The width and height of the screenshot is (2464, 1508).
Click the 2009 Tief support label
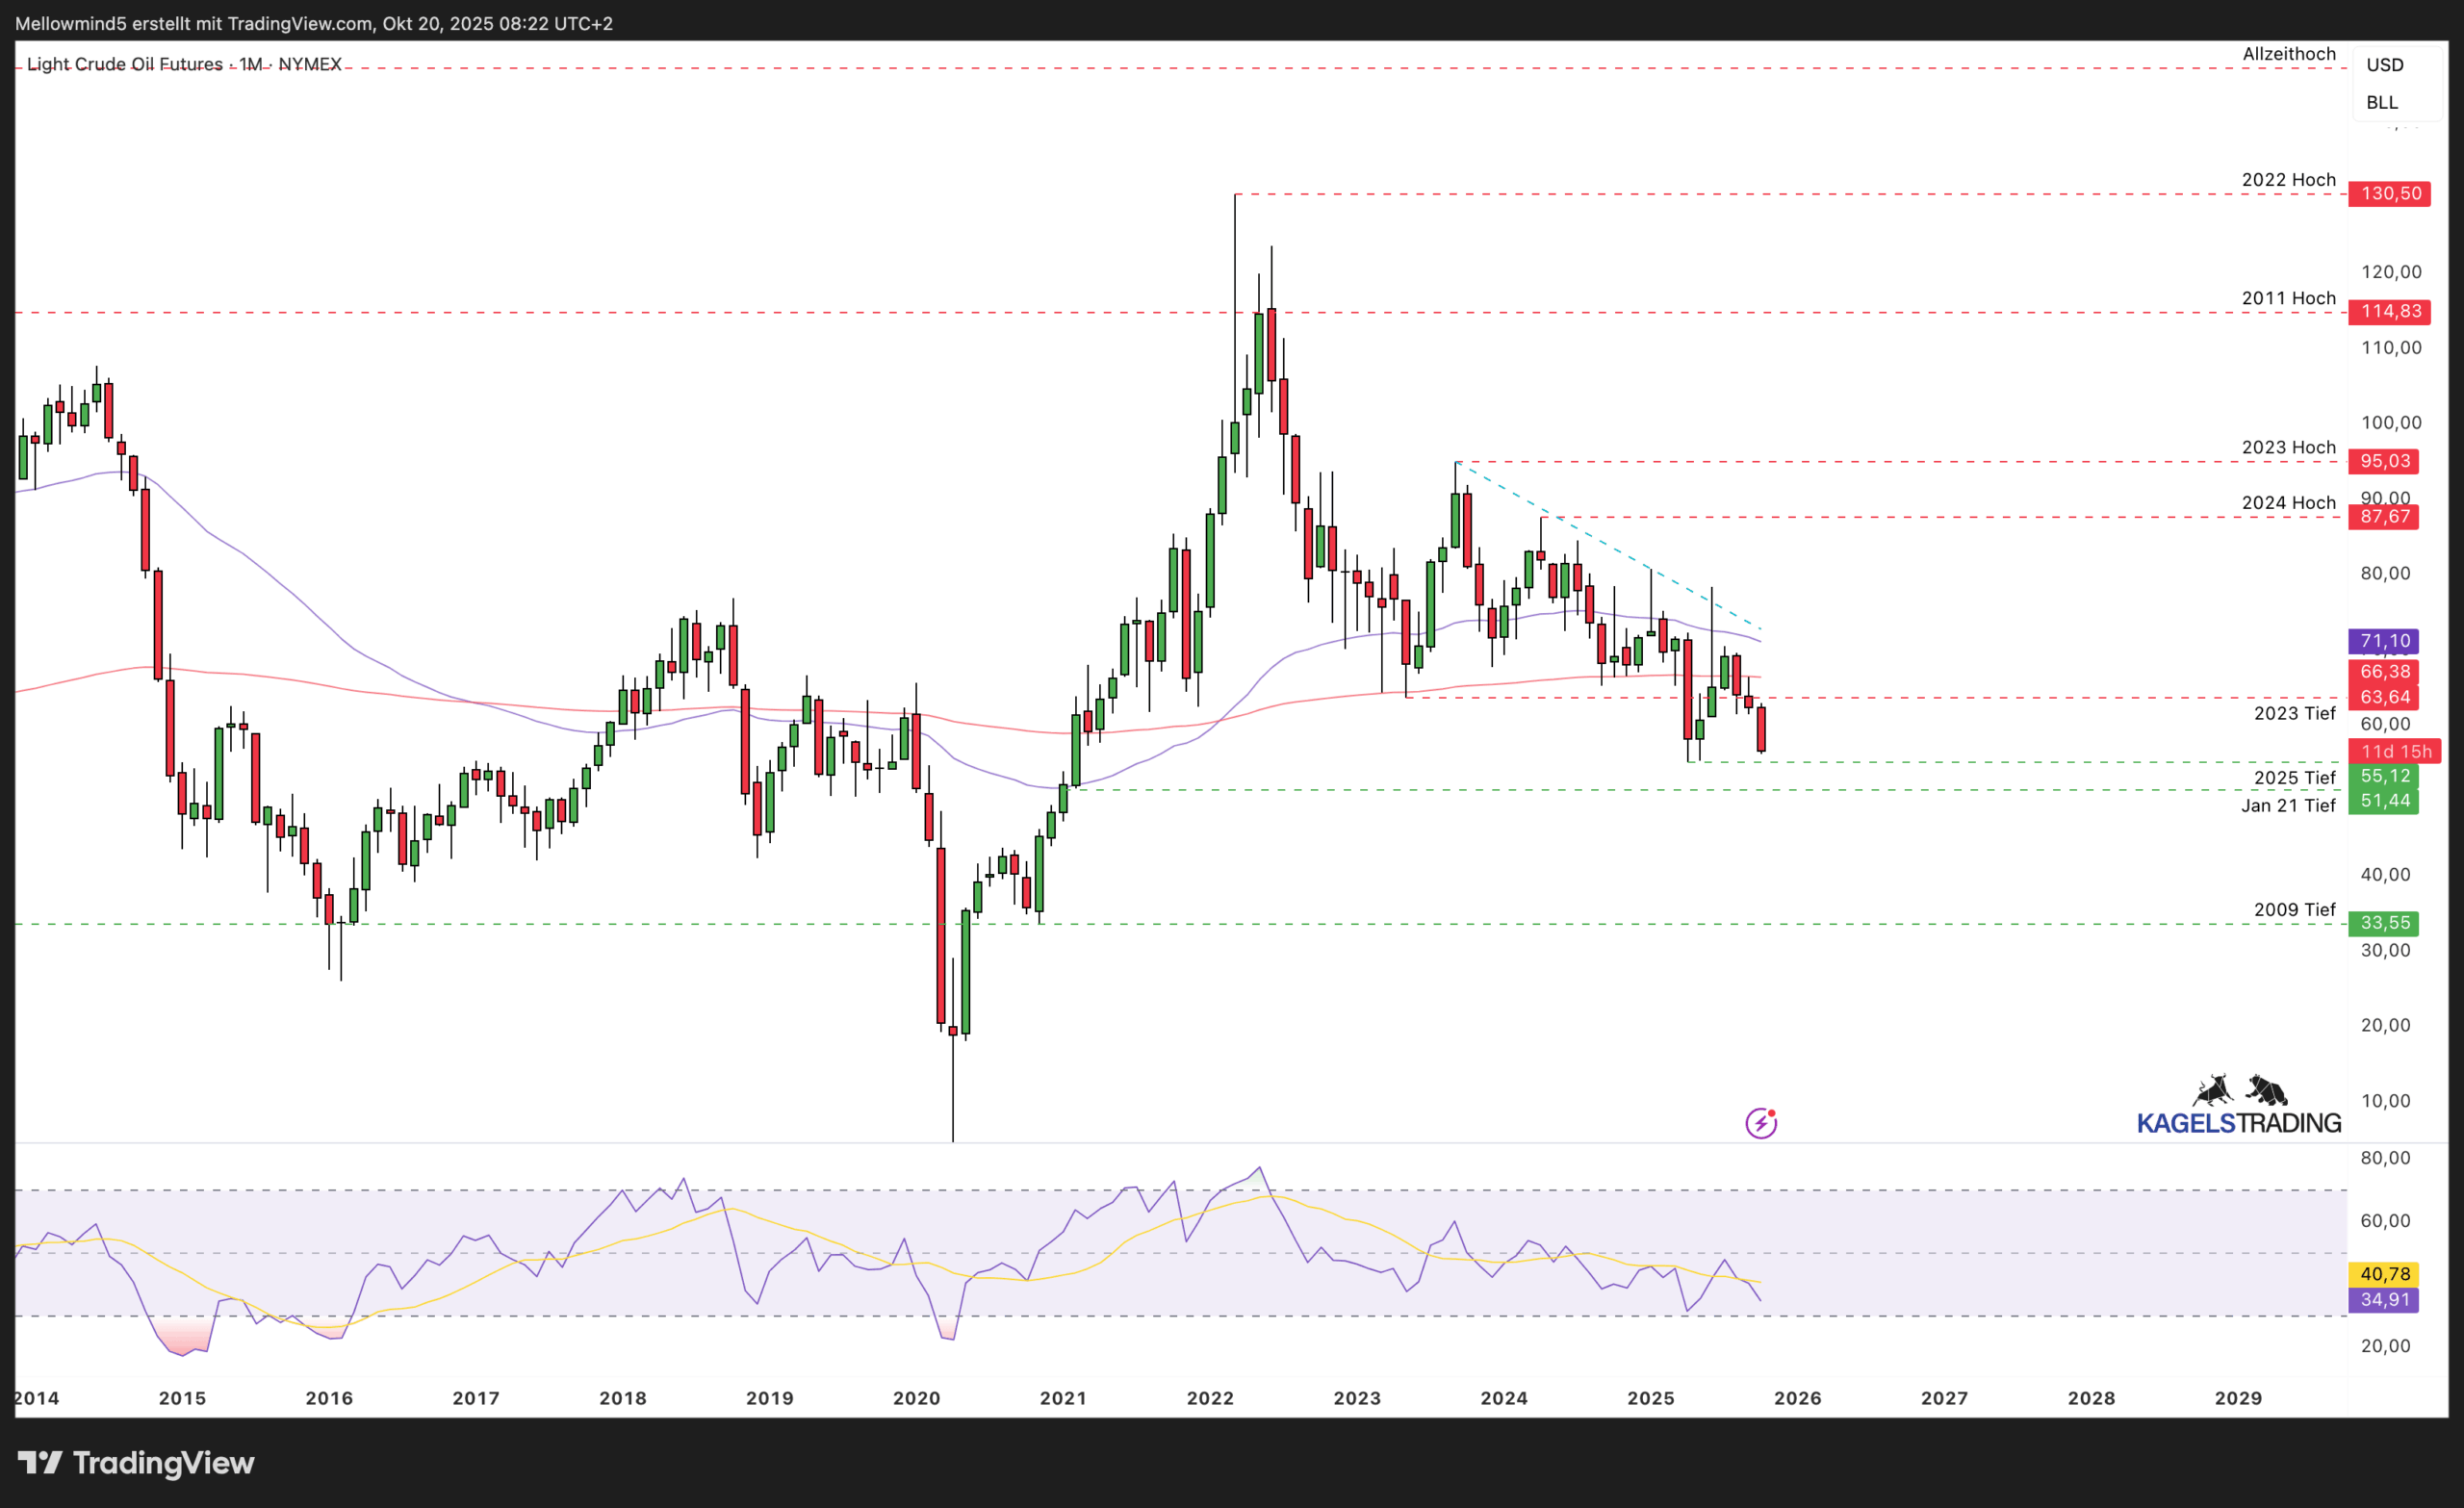point(2294,910)
